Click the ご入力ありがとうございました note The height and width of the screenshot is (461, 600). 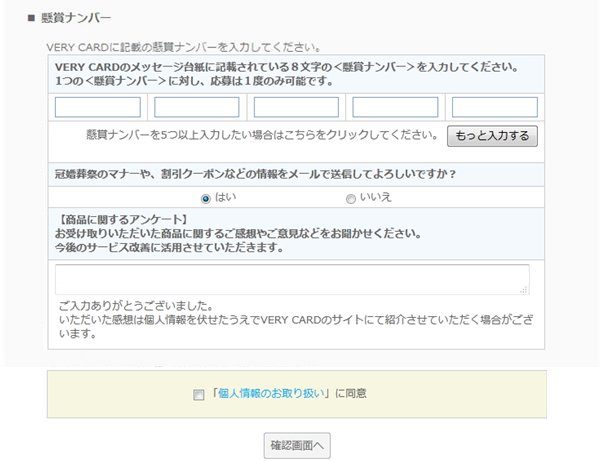(136, 306)
